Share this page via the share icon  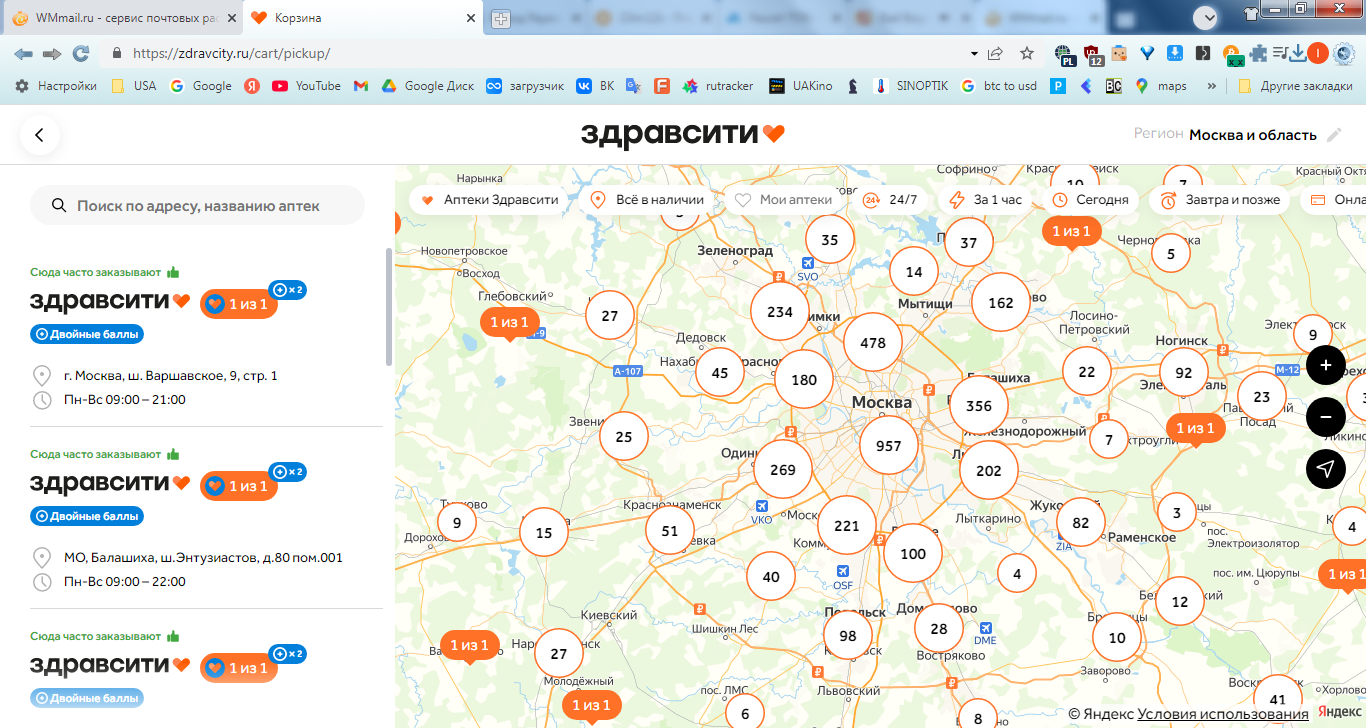(x=996, y=53)
